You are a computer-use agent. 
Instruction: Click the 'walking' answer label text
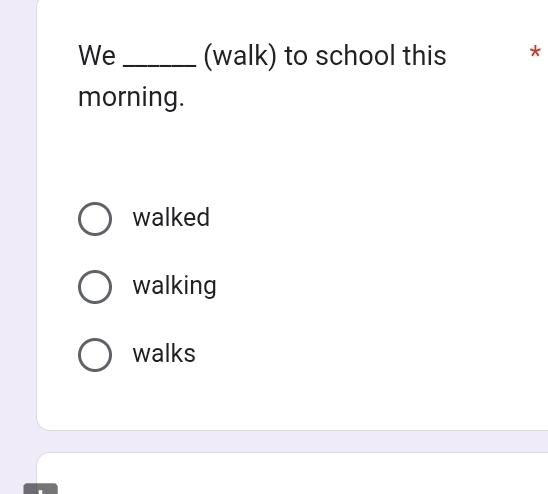(x=174, y=286)
